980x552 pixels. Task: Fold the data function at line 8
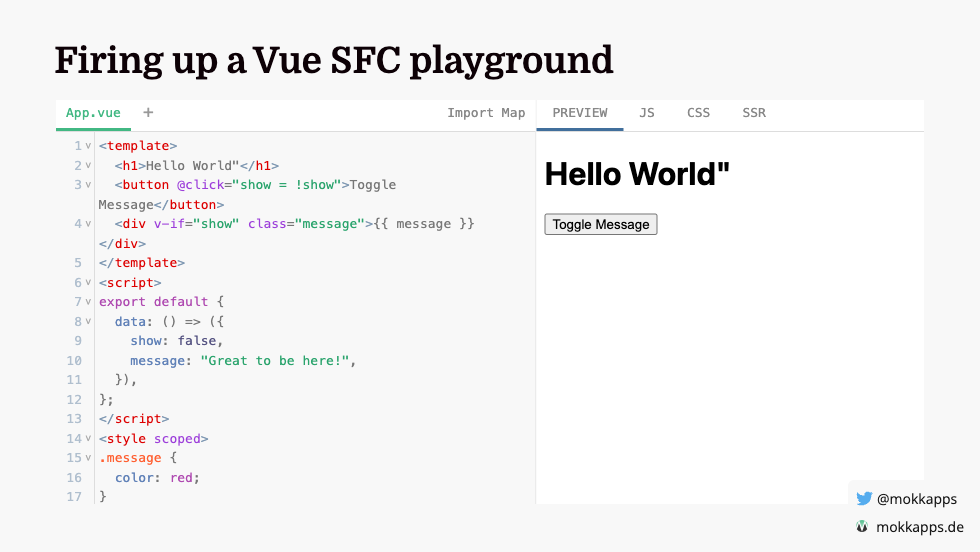[x=88, y=321]
